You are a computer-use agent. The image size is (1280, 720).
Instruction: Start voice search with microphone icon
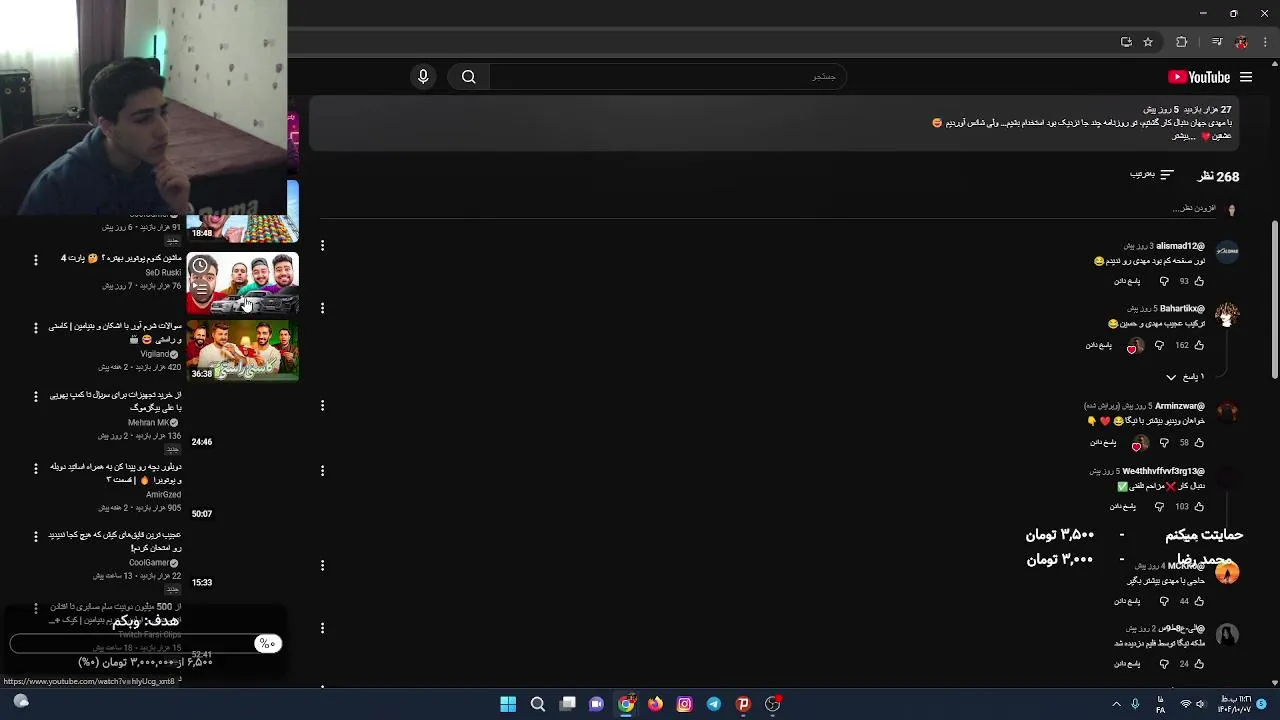pyautogui.click(x=423, y=77)
